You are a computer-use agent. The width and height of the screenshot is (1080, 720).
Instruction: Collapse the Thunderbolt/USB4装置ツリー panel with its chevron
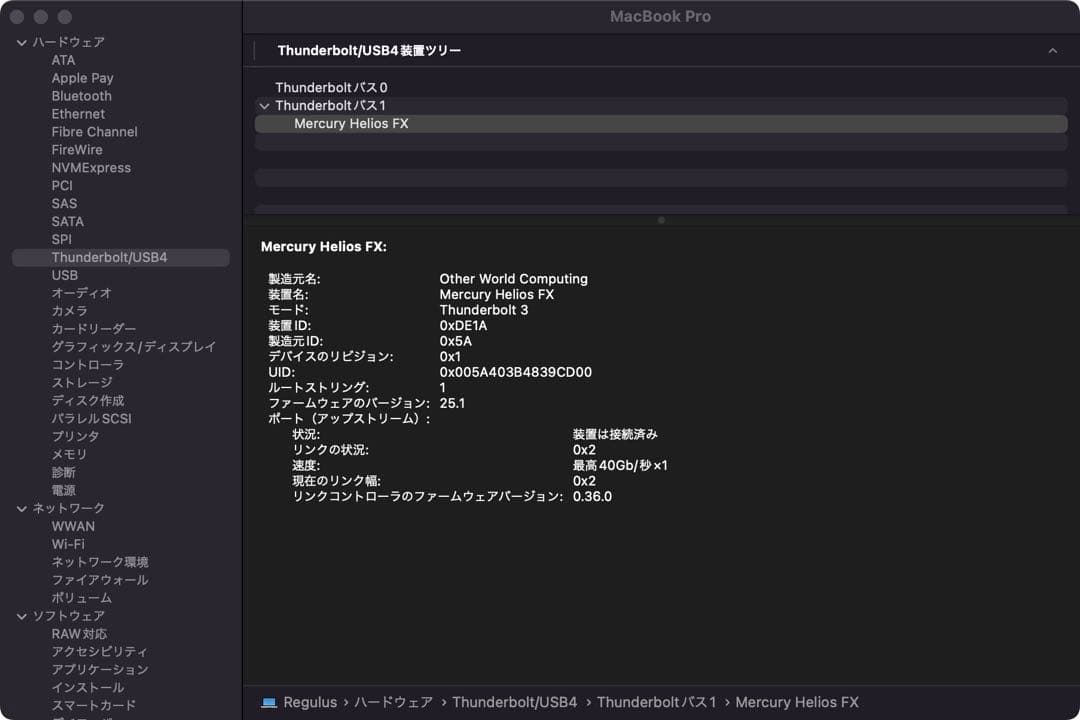1052,50
